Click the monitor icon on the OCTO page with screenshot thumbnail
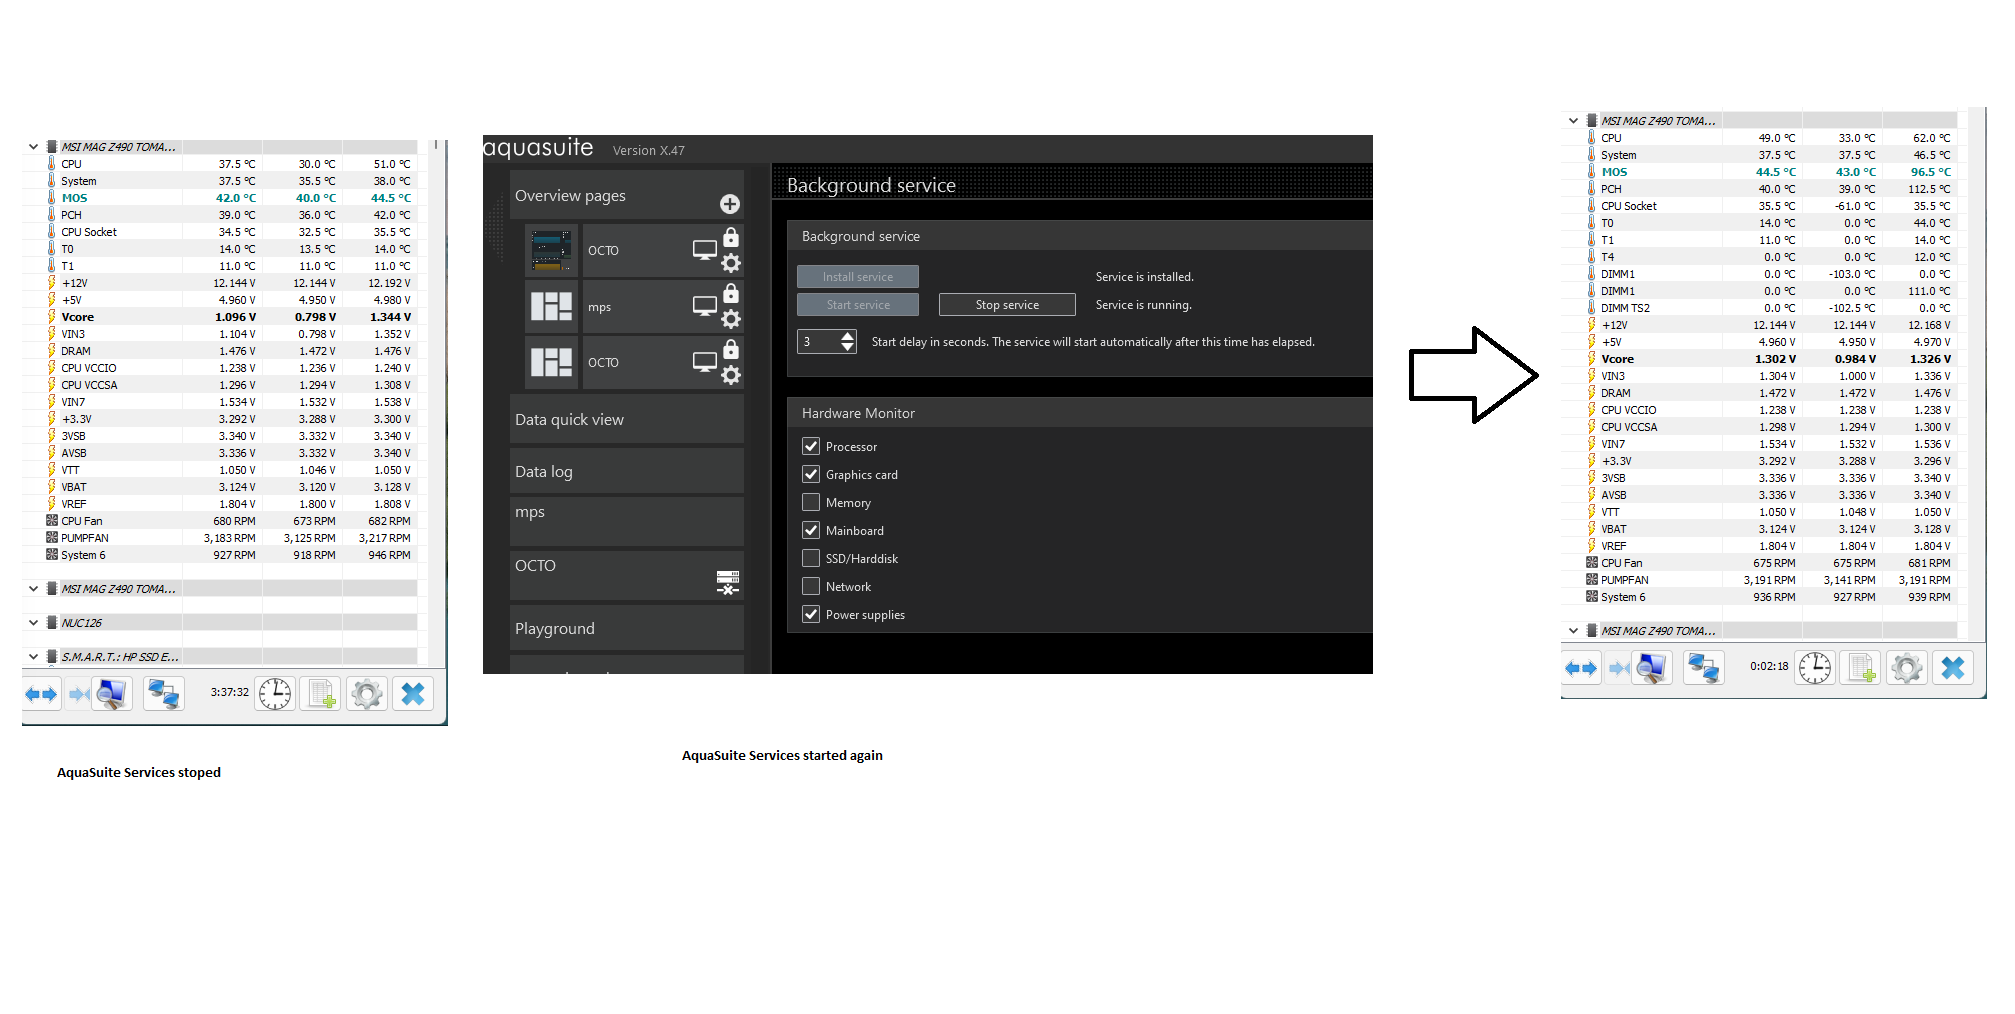Viewport: 2015px width, 1014px height. pos(705,250)
